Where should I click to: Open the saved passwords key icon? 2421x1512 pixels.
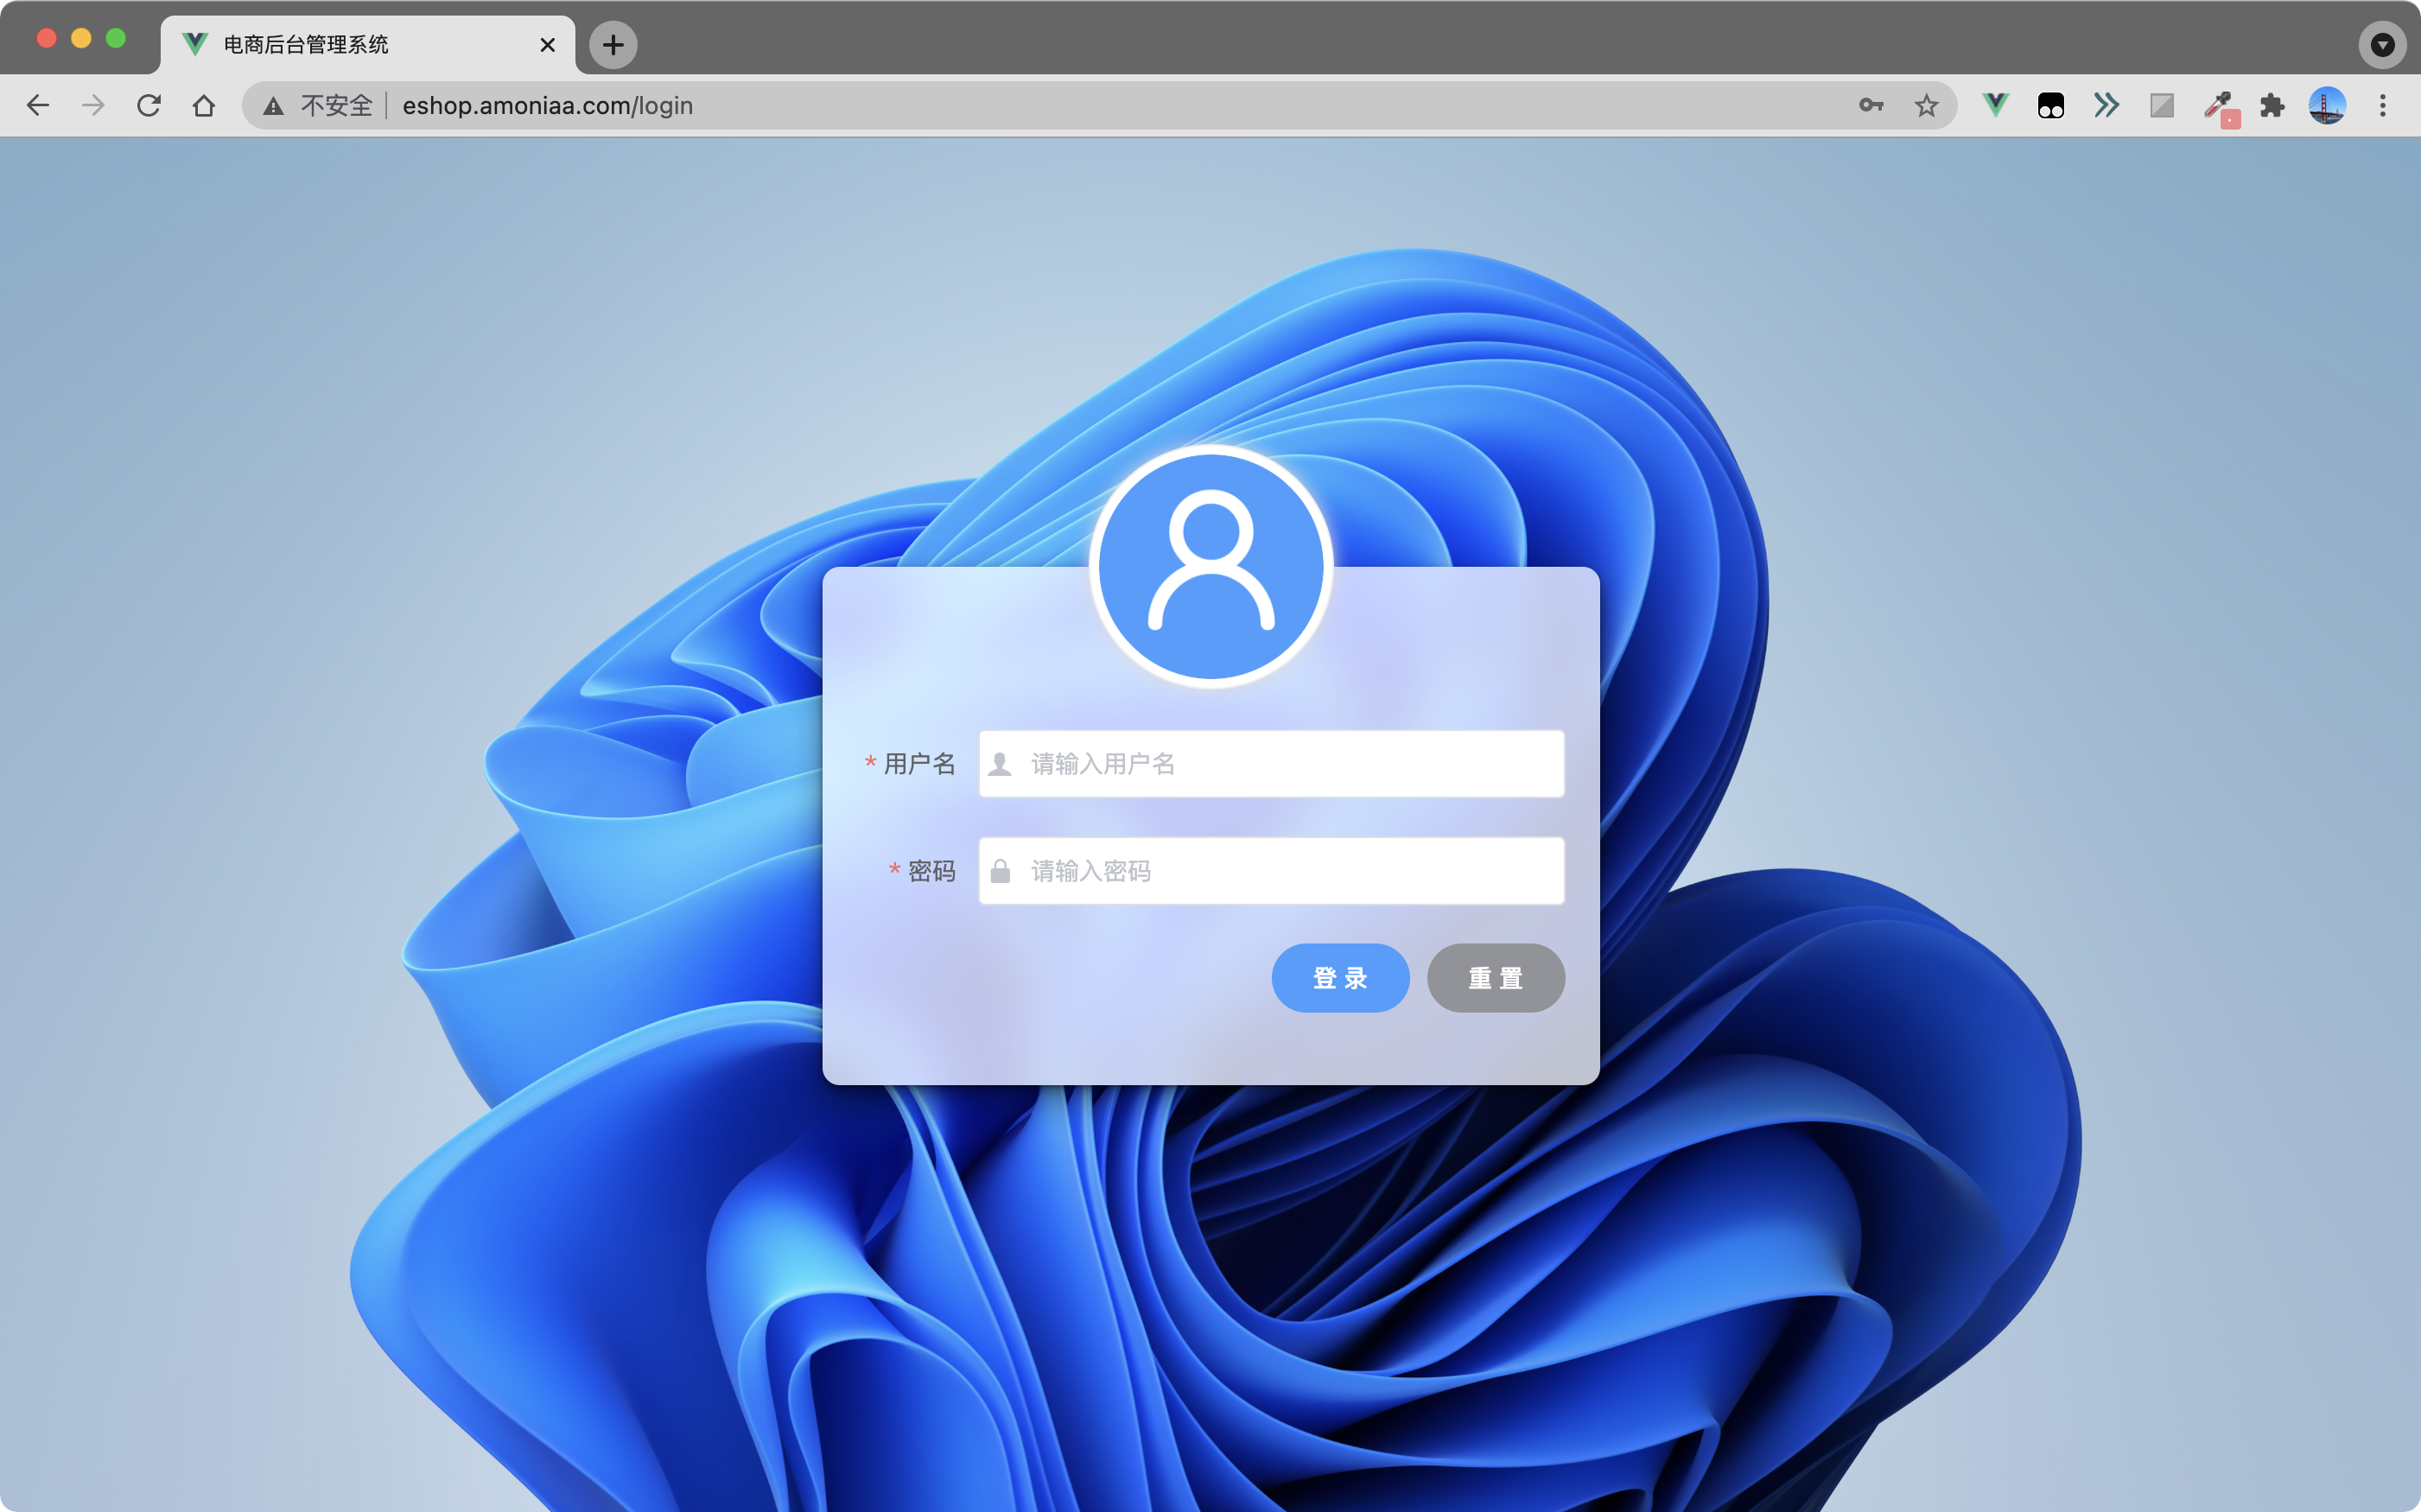(1871, 105)
